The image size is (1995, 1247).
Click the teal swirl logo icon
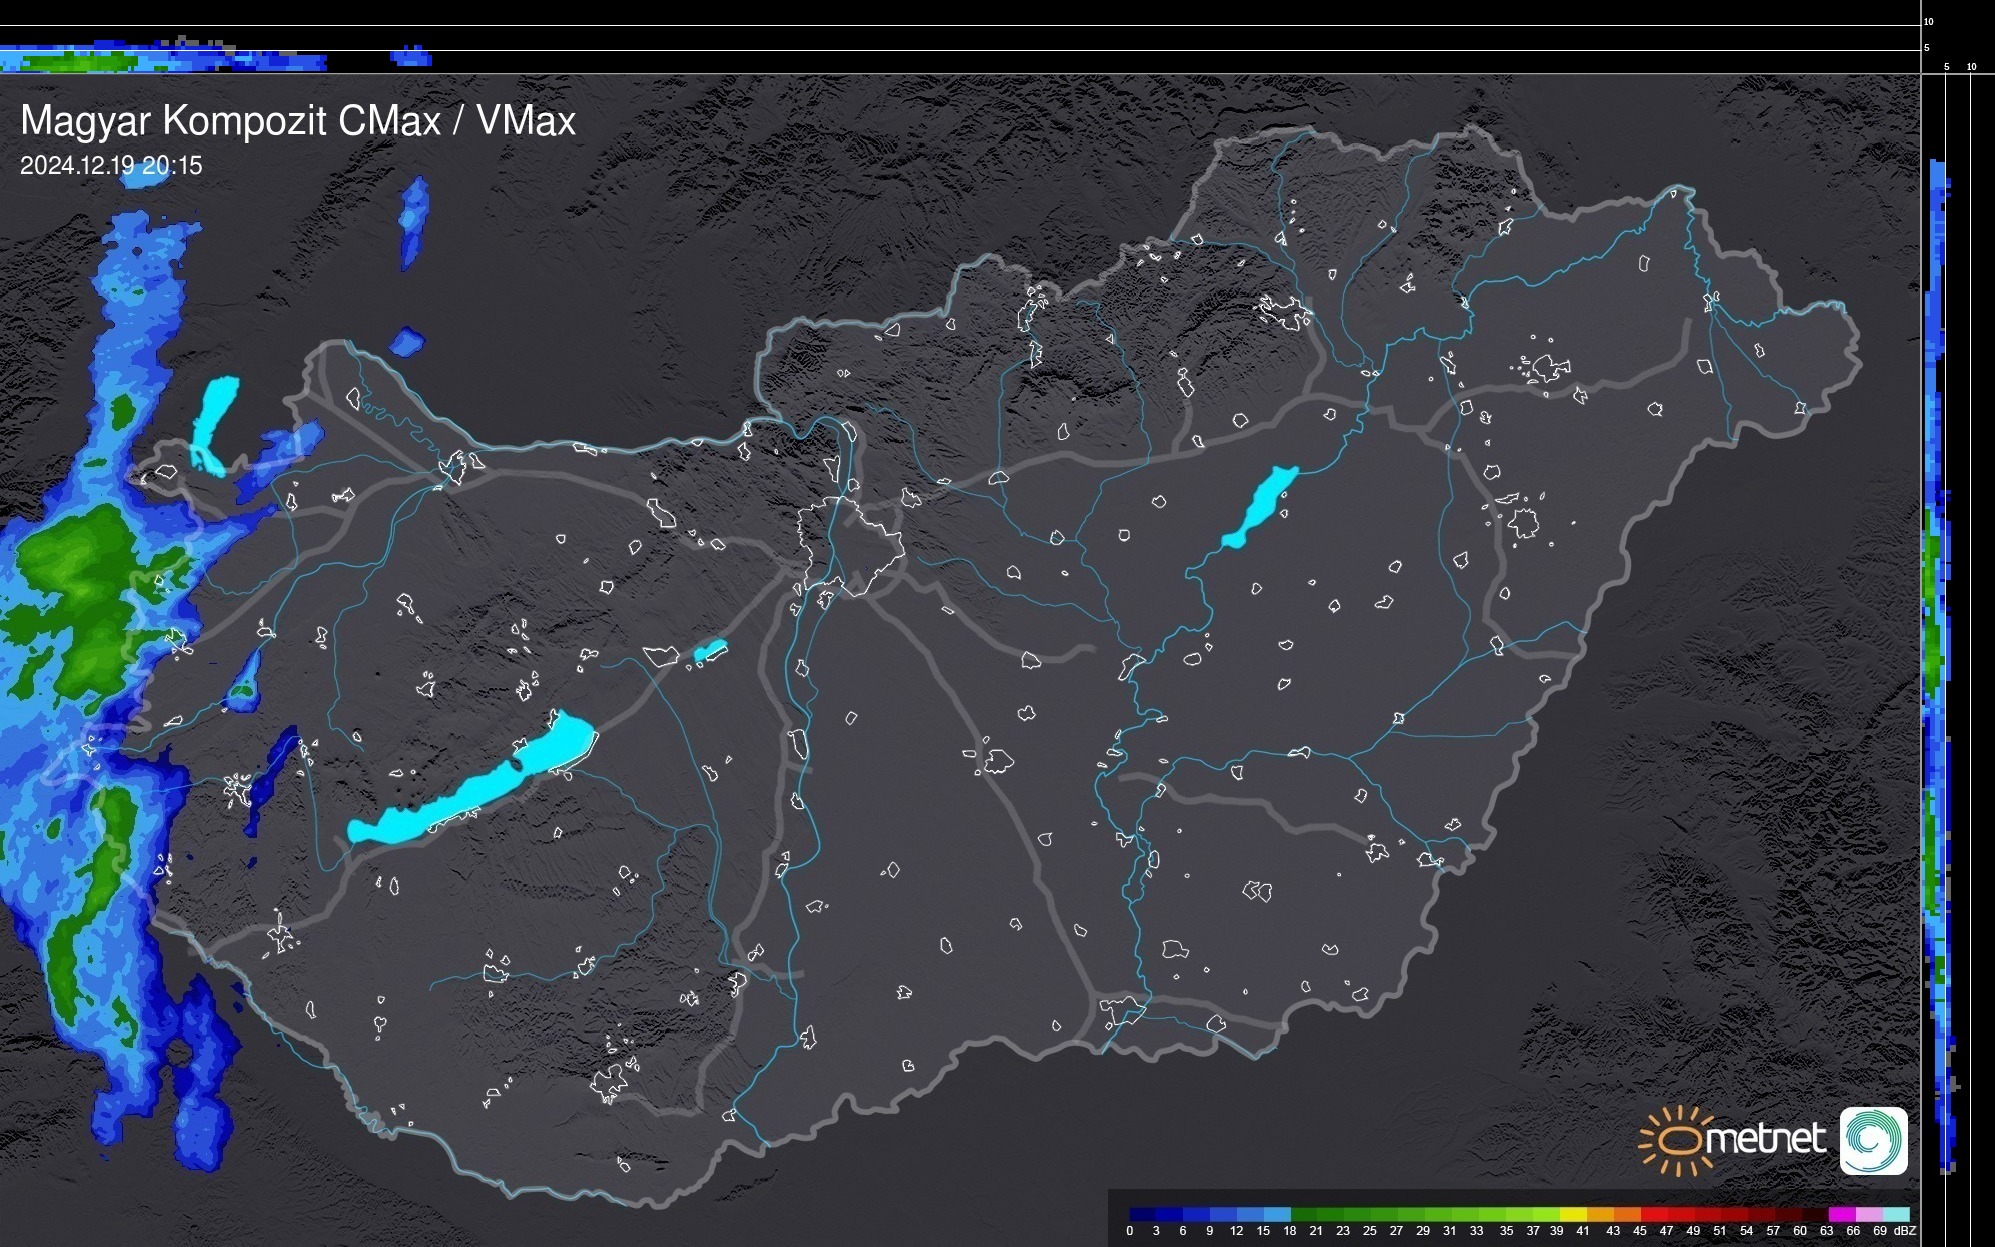(x=1873, y=1140)
